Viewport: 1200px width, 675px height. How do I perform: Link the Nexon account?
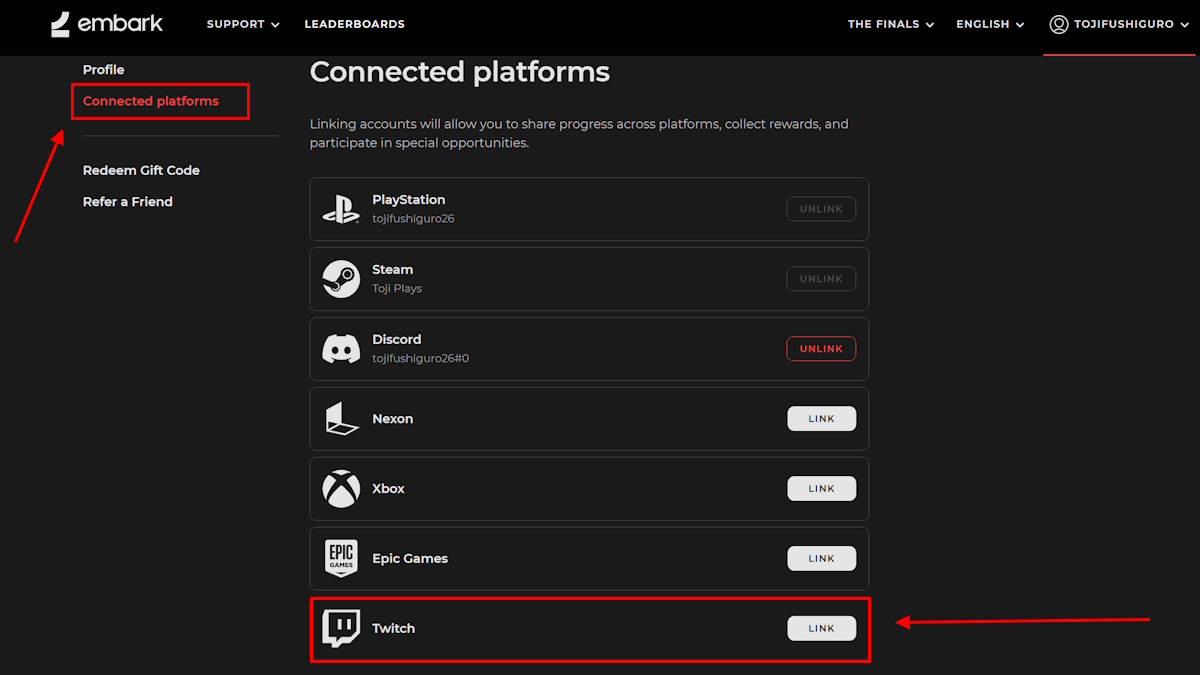coord(821,419)
